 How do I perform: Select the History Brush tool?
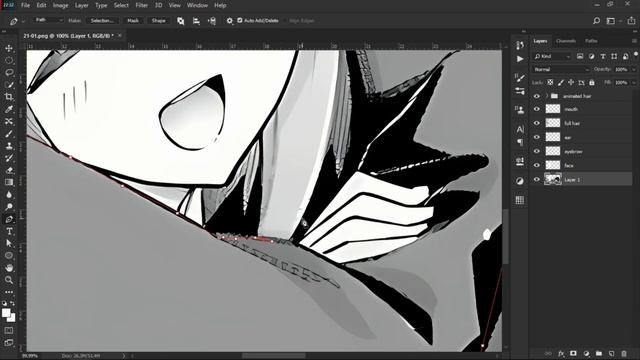click(x=9, y=158)
